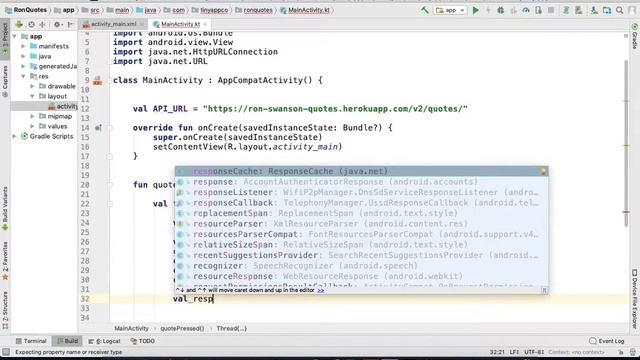Open the Captures side tab
Viewport: 640px width, 360px height.
click(x=5, y=82)
